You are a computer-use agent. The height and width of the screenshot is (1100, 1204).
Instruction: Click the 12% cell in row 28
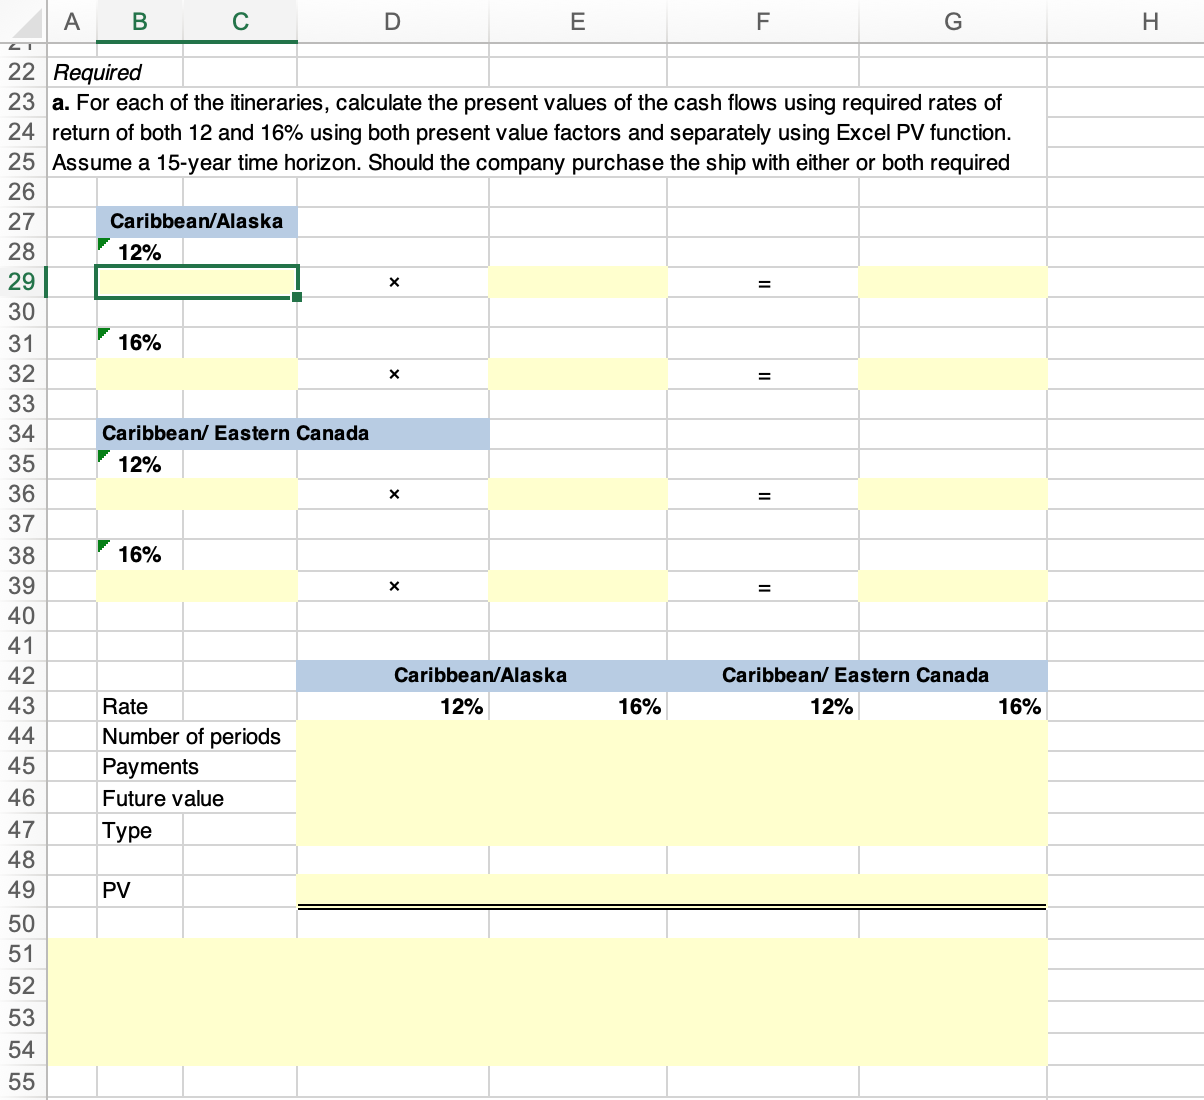pyautogui.click(x=139, y=252)
